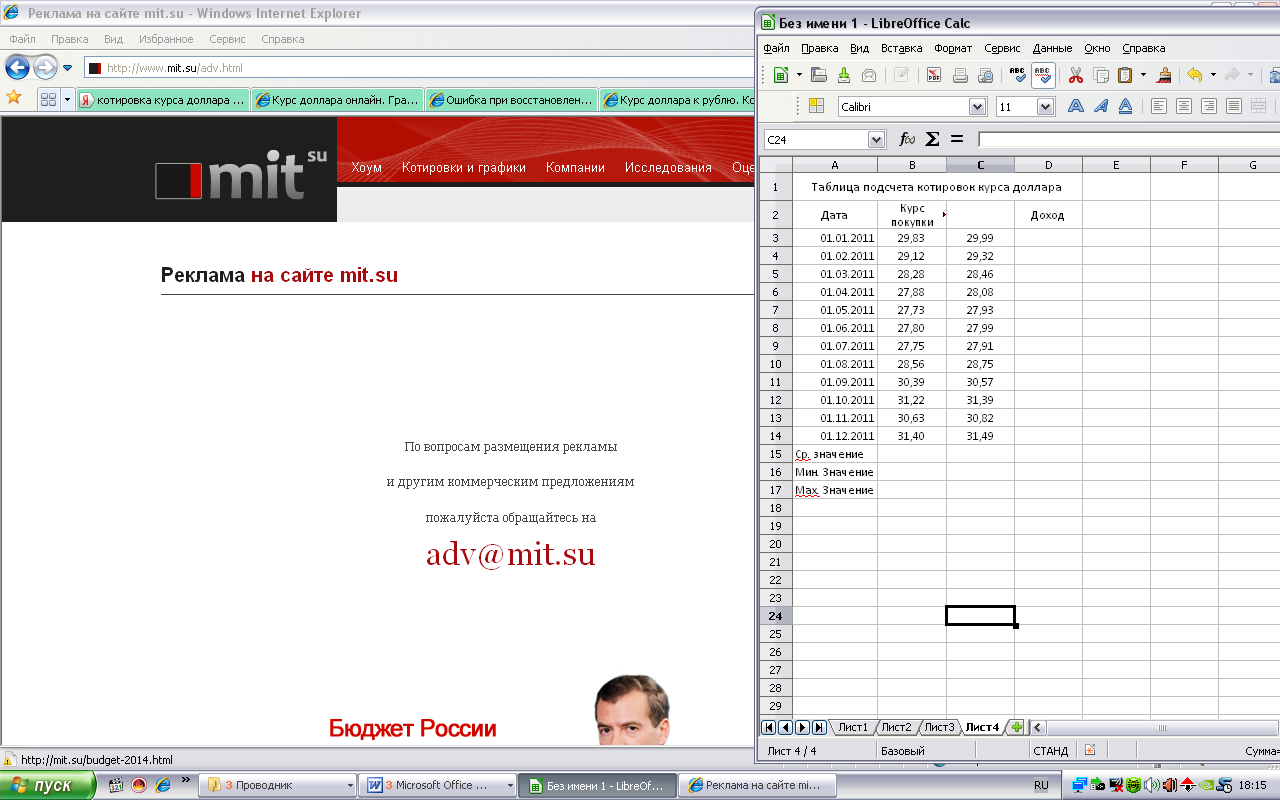Export directly as PDF icon
Viewport: 1280px width, 800px height.
click(934, 75)
